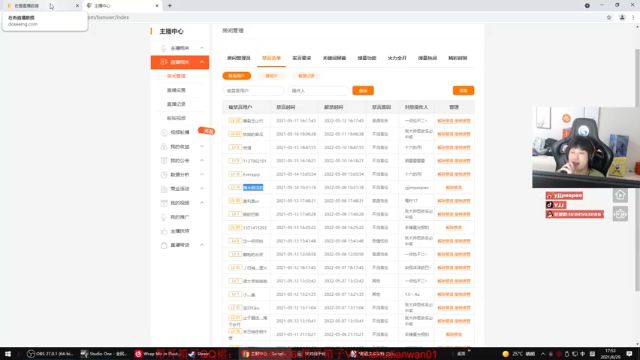Select the 解禁记录 pill filter
This screenshot has width=640, height=360.
[307, 76]
